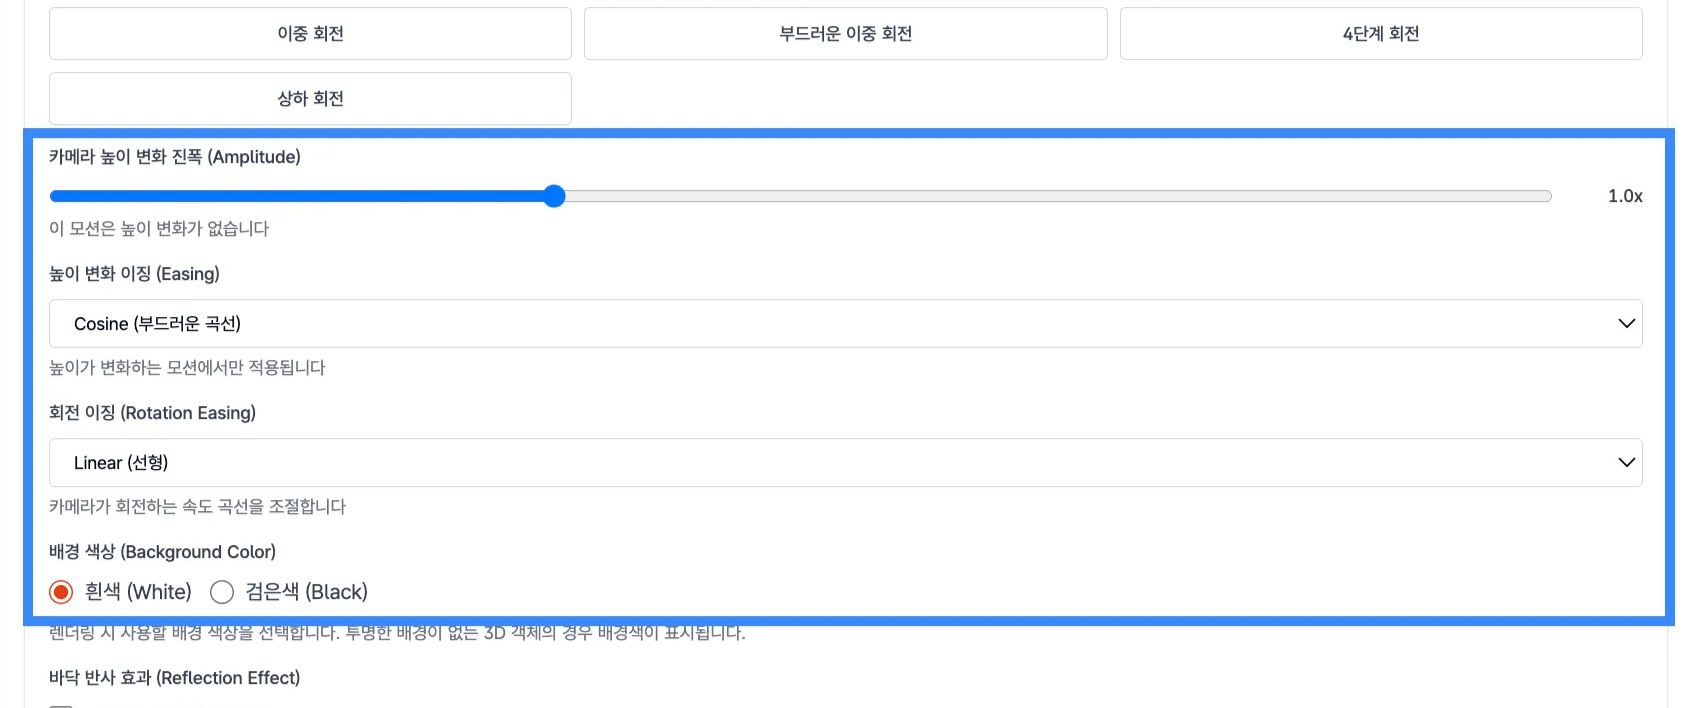
Task: Click the chevron icon on the Cosine dropdown
Action: (x=1628, y=323)
